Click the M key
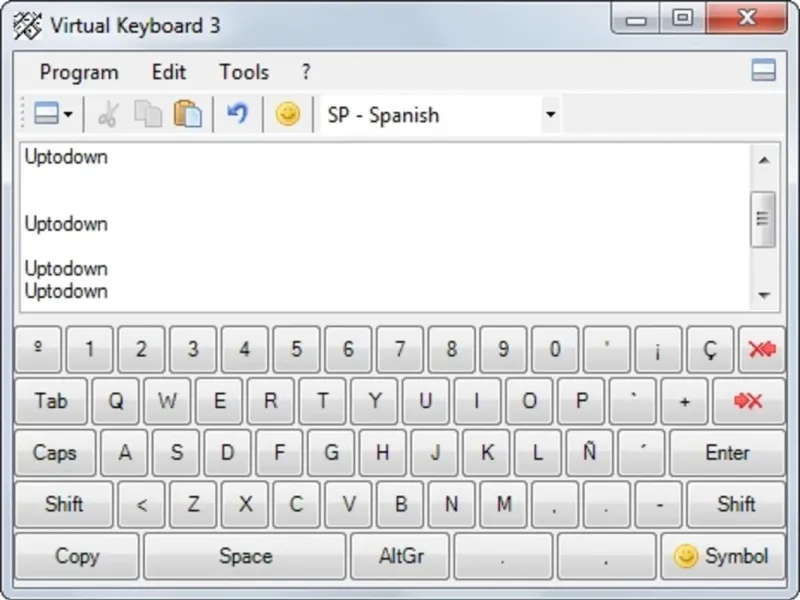Image resolution: width=800 pixels, height=600 pixels. pos(504,504)
